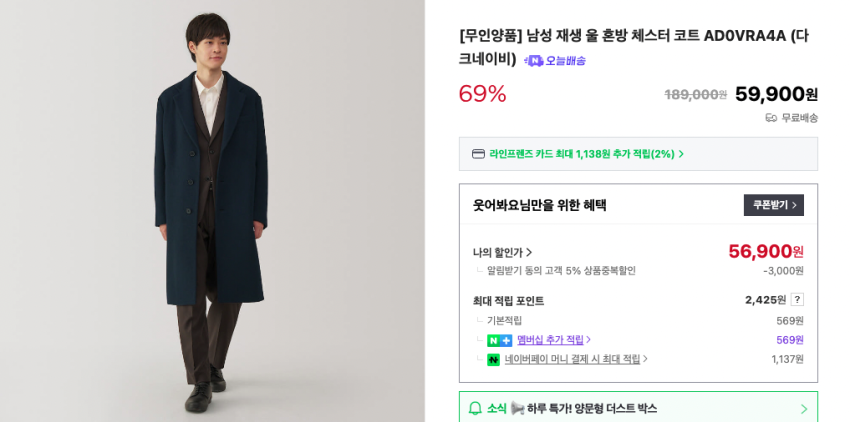Click the N+ membership badge icon
Viewport: 850px width, 422px height.
[x=499, y=340]
